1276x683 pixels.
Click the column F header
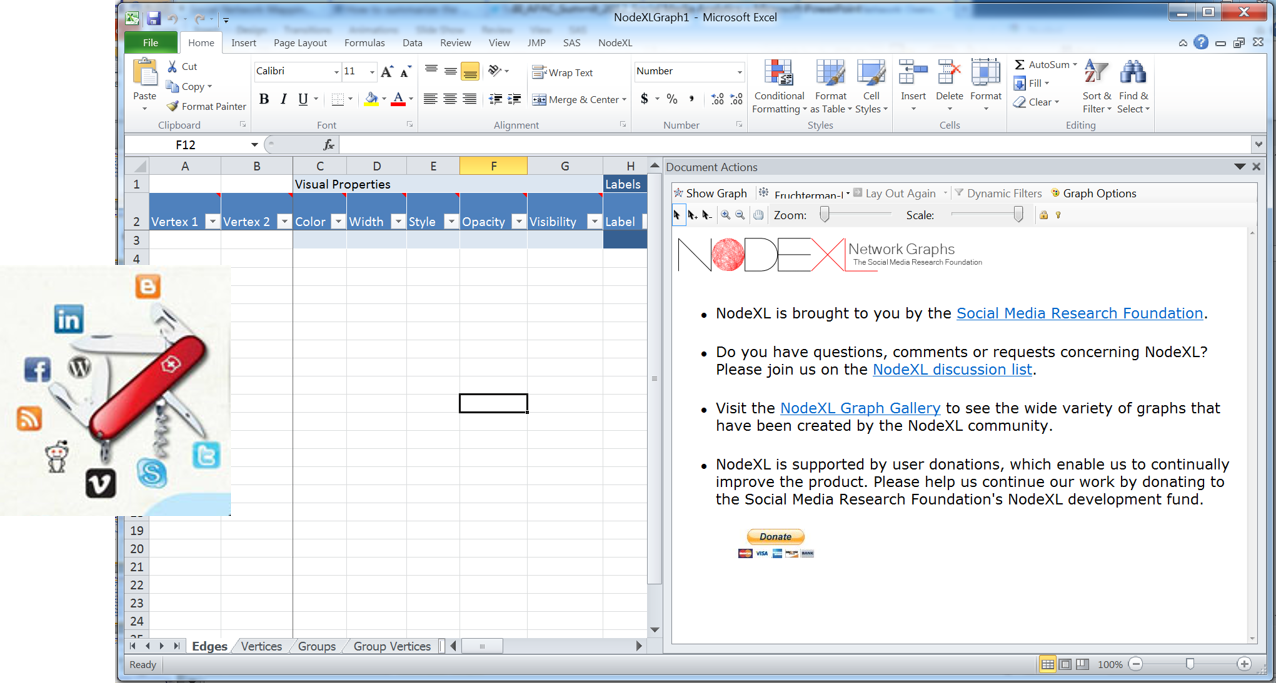coord(493,166)
